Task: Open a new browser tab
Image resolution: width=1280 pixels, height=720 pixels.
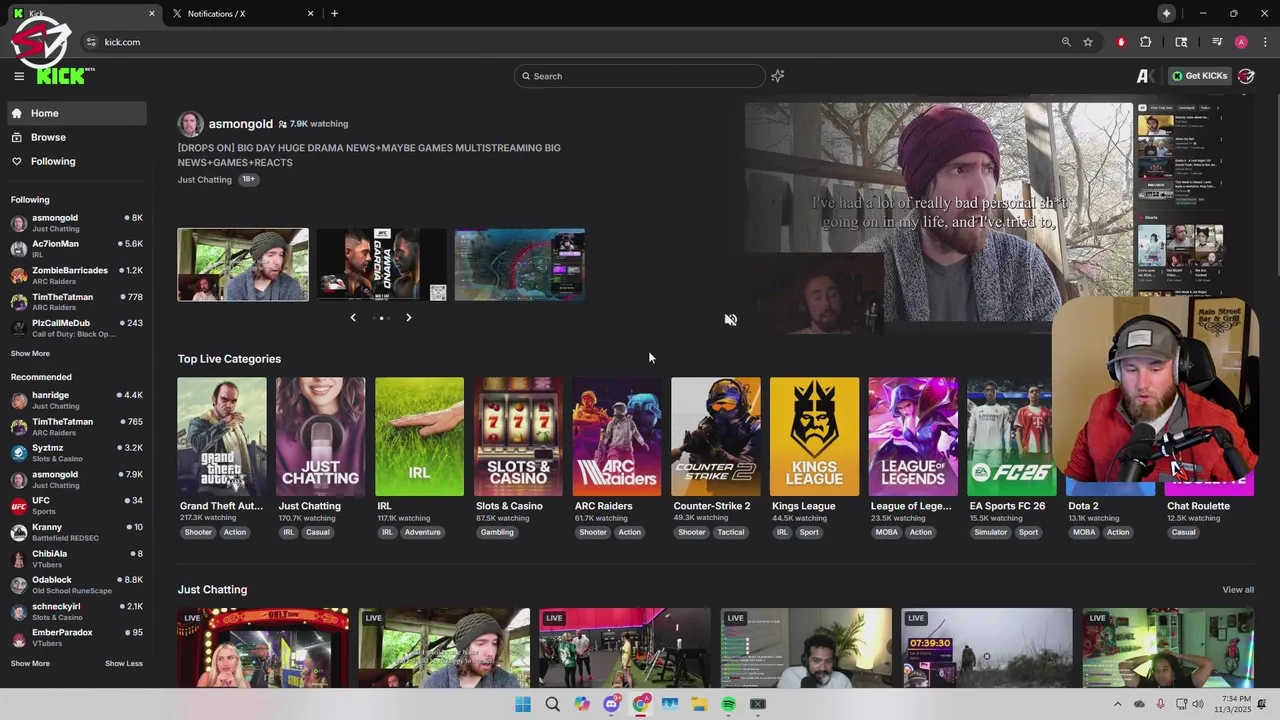Action: (x=334, y=13)
